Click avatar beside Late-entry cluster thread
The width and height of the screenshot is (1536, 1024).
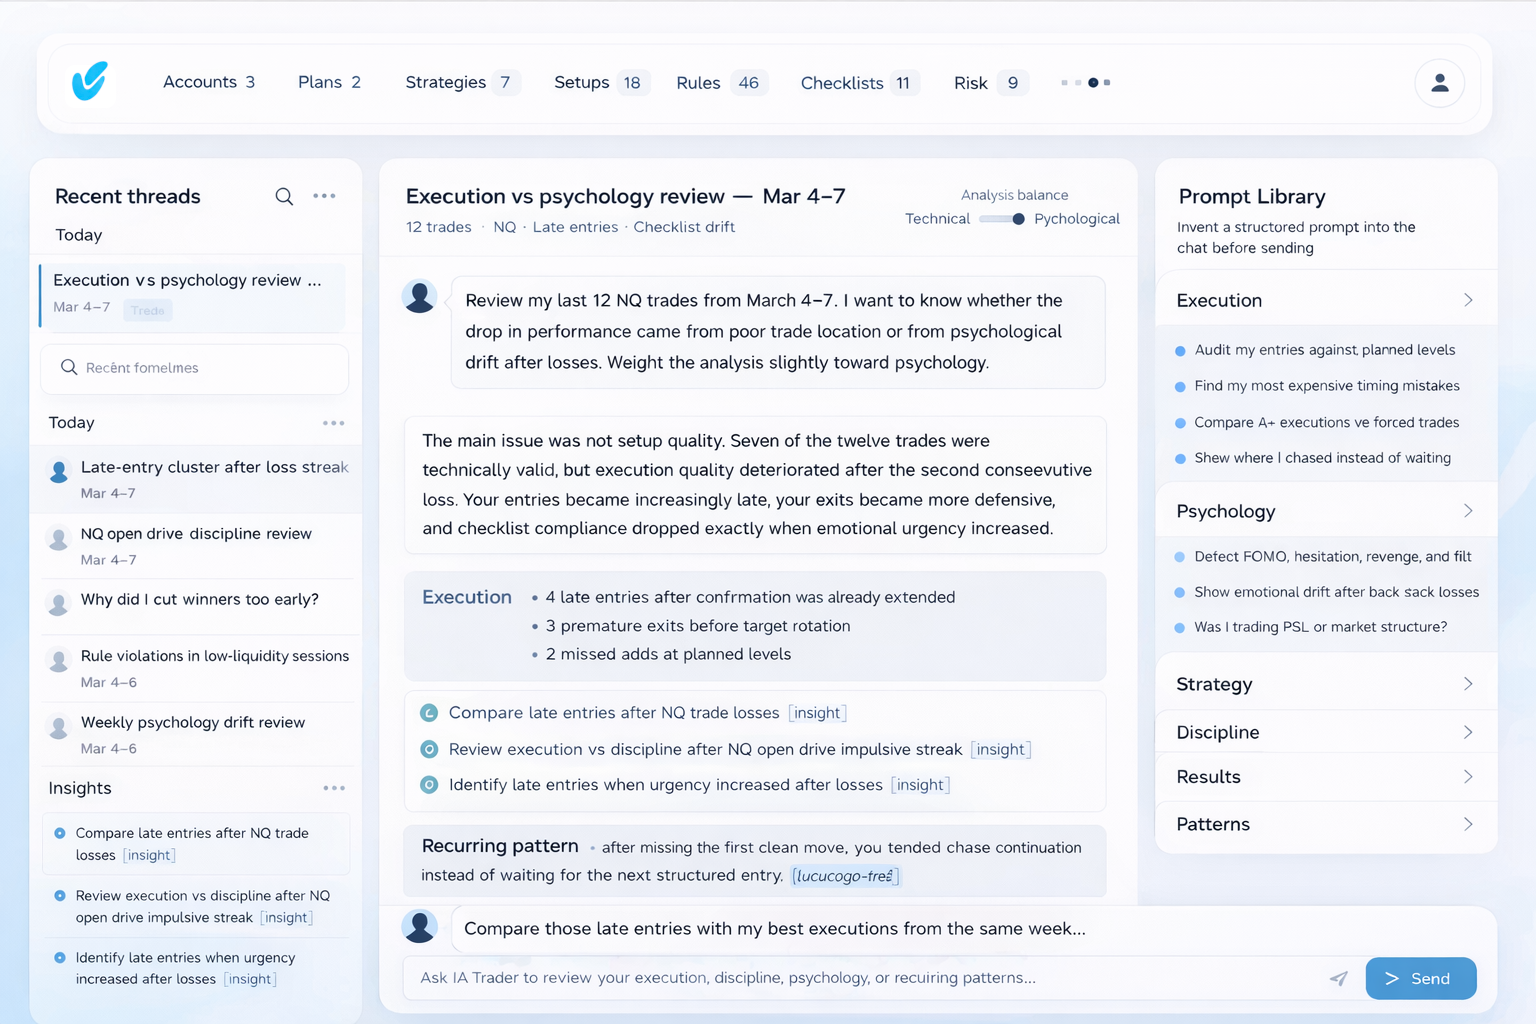[59, 472]
